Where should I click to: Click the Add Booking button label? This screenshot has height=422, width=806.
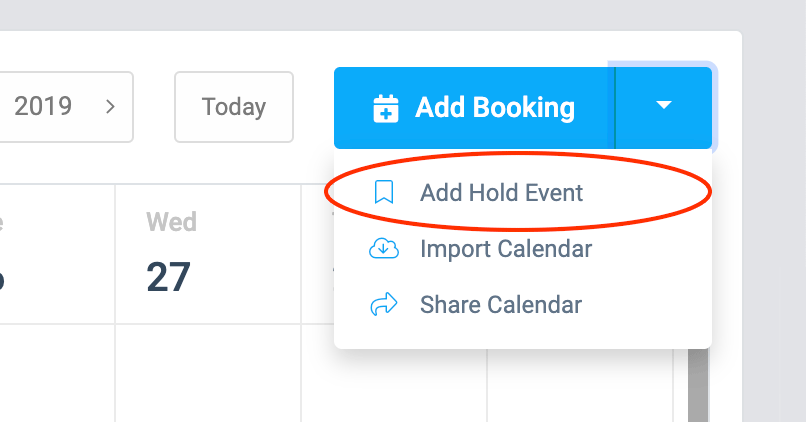tap(494, 107)
